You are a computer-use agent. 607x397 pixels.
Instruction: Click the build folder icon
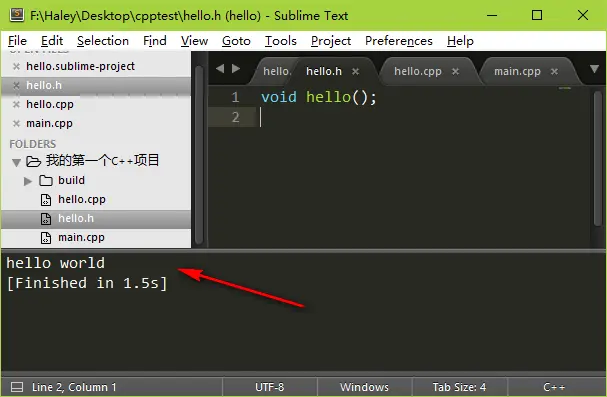click(46, 180)
